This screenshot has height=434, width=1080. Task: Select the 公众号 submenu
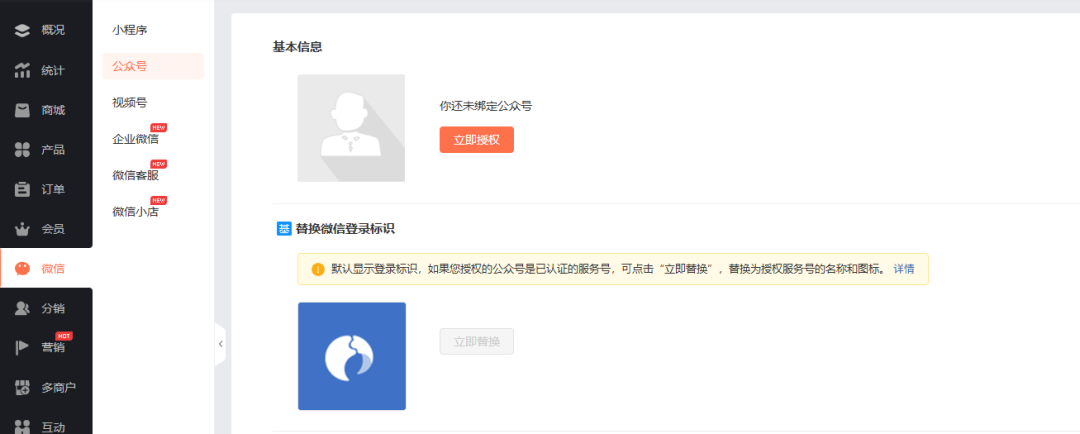coord(153,66)
